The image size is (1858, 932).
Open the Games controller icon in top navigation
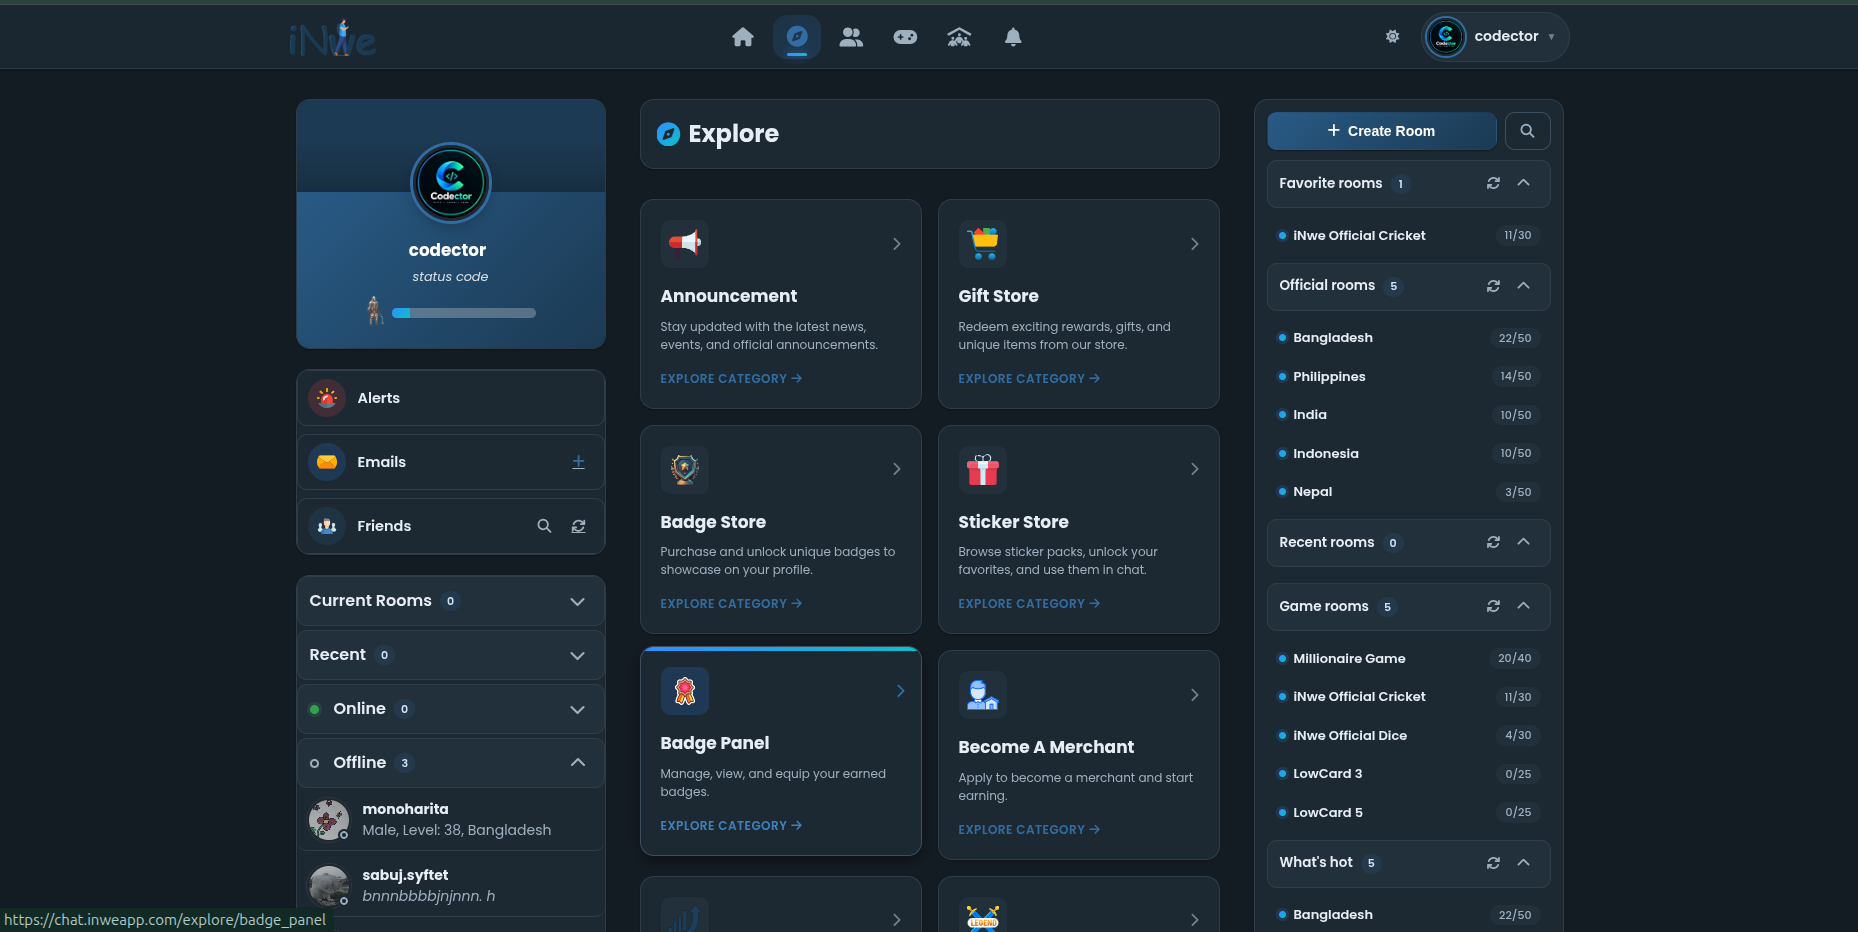click(905, 37)
